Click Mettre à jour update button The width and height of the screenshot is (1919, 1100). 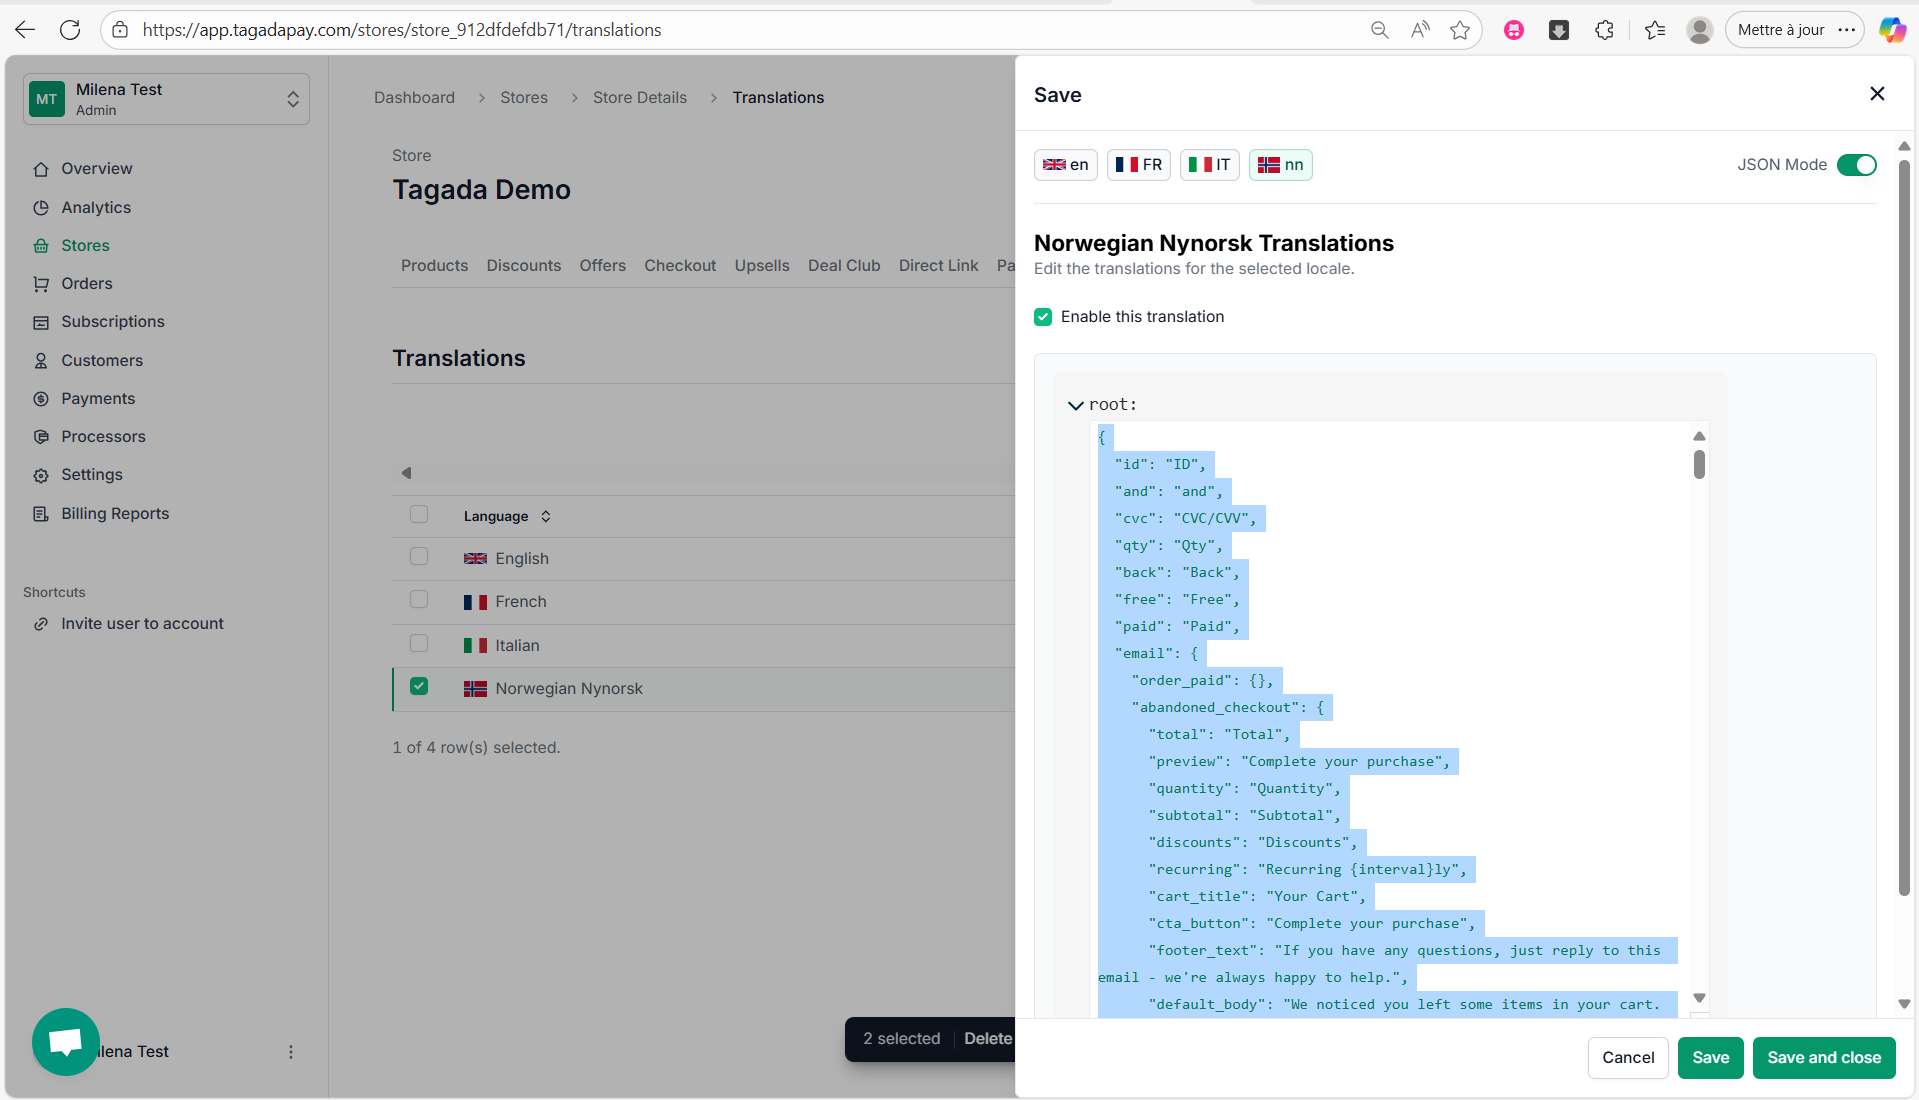[x=1781, y=30]
